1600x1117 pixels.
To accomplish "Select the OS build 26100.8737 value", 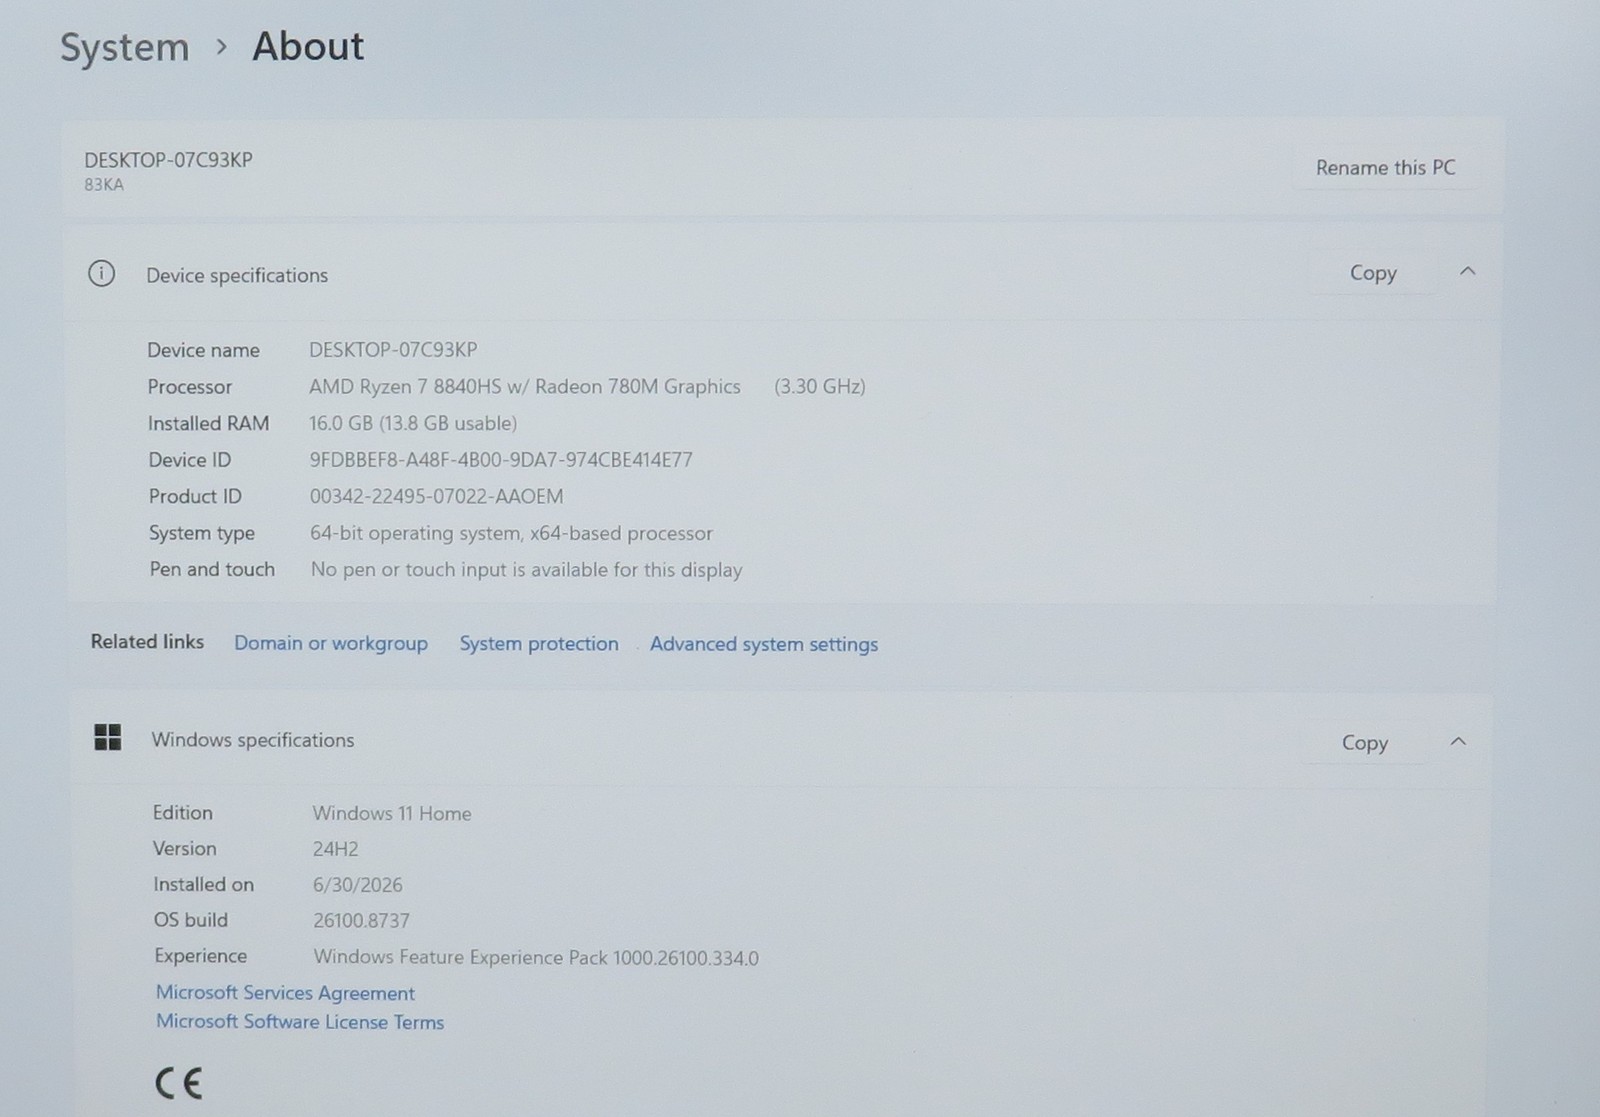I will pyautogui.click(x=362, y=921).
